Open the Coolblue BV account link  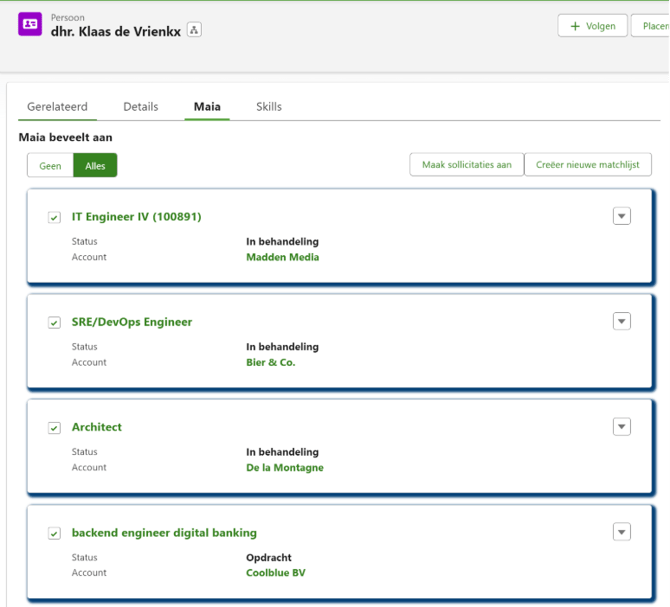coord(277,573)
